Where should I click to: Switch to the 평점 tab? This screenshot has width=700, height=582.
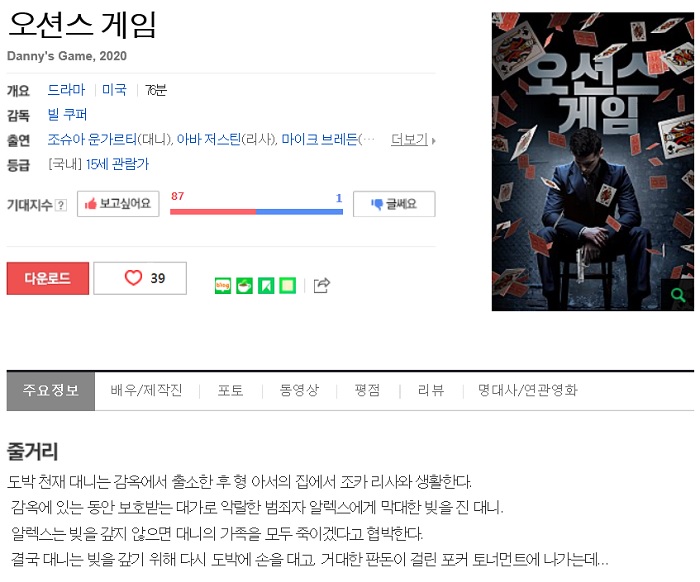point(367,391)
